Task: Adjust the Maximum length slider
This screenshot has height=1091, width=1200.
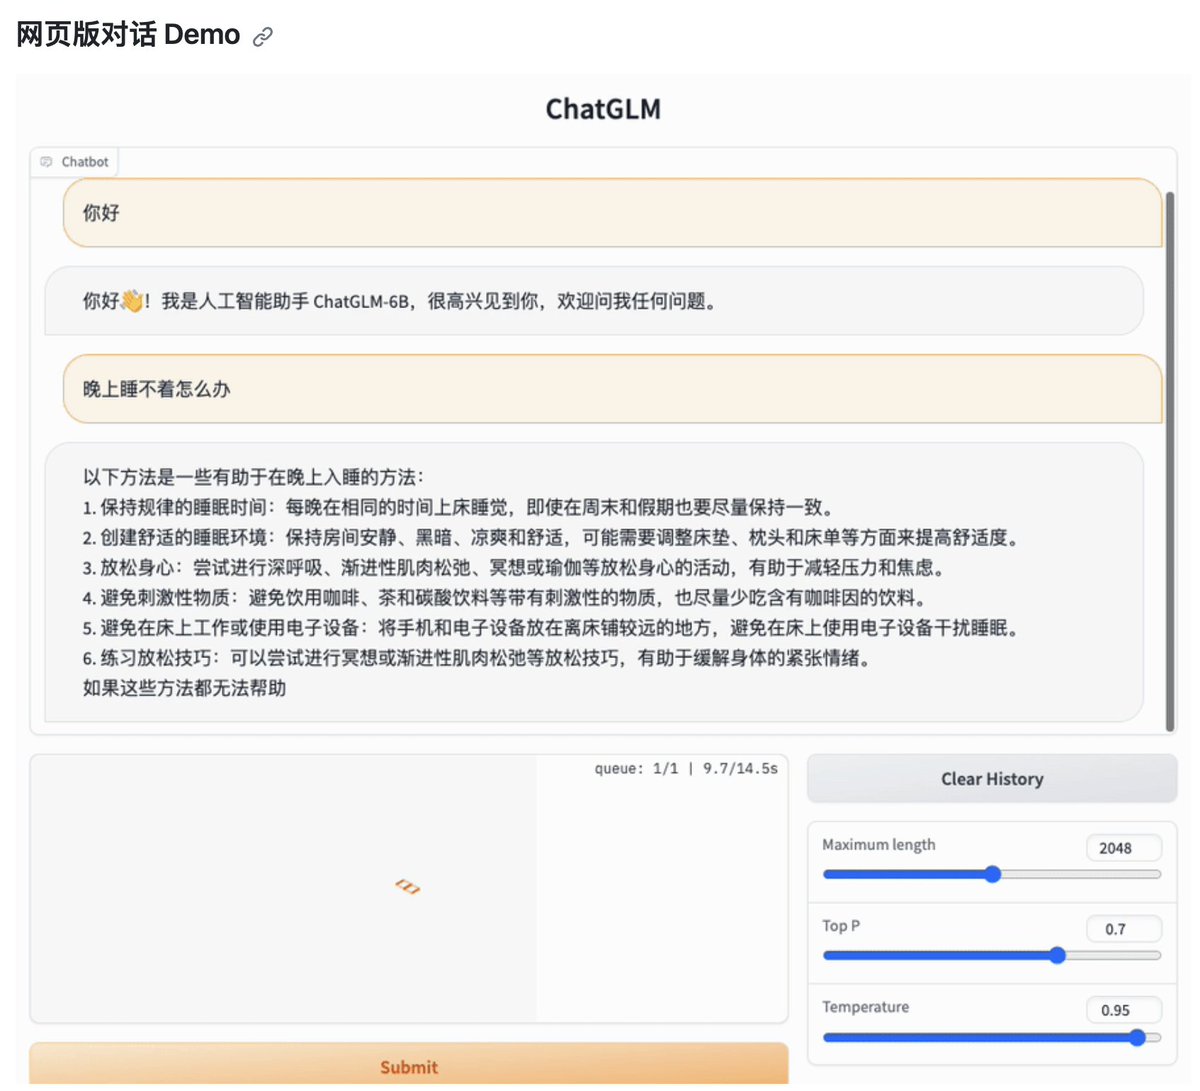Action: pyautogui.click(x=992, y=874)
